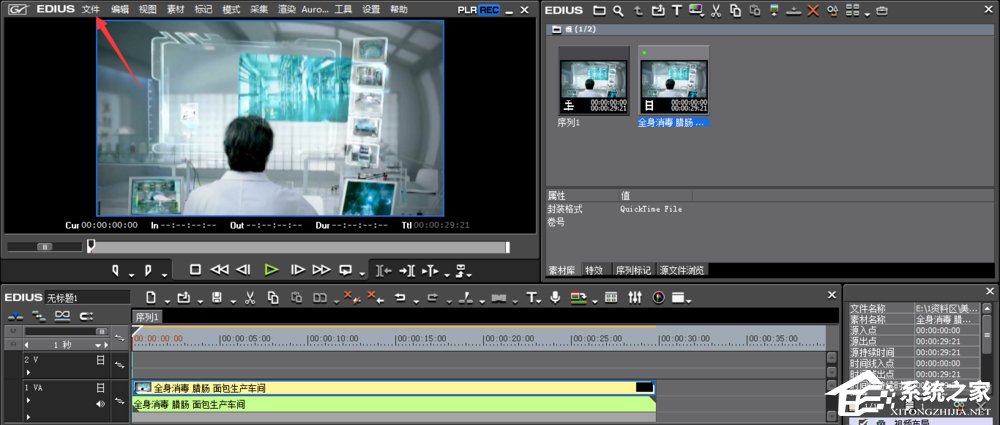Click the orange delete X icon in bin toolbar
The width and height of the screenshot is (1000, 425).
[812, 10]
